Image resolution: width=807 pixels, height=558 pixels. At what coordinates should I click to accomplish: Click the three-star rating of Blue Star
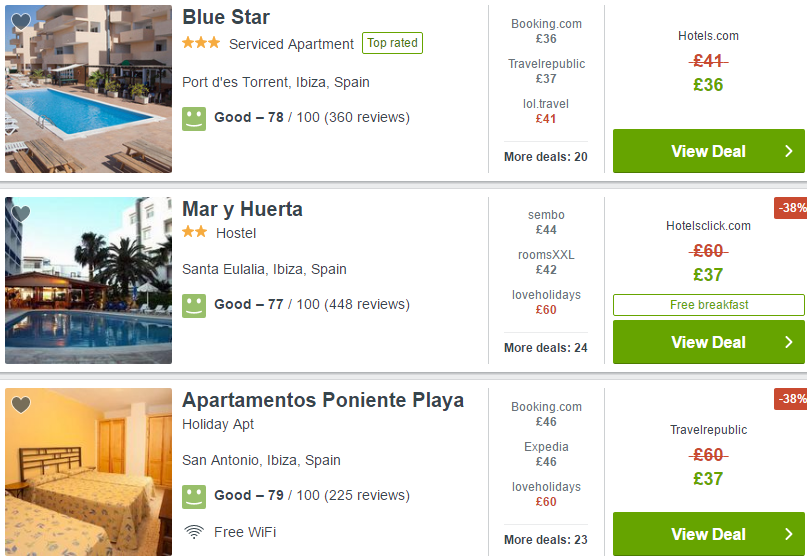201,43
